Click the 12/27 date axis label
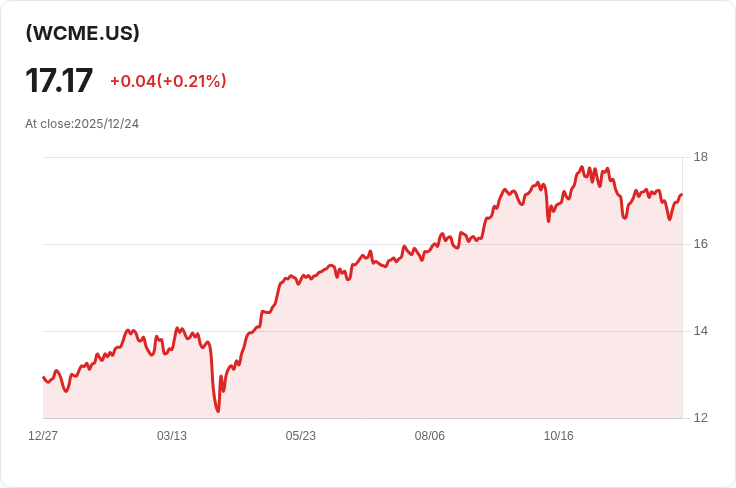This screenshot has height=488, width=736. [43, 436]
